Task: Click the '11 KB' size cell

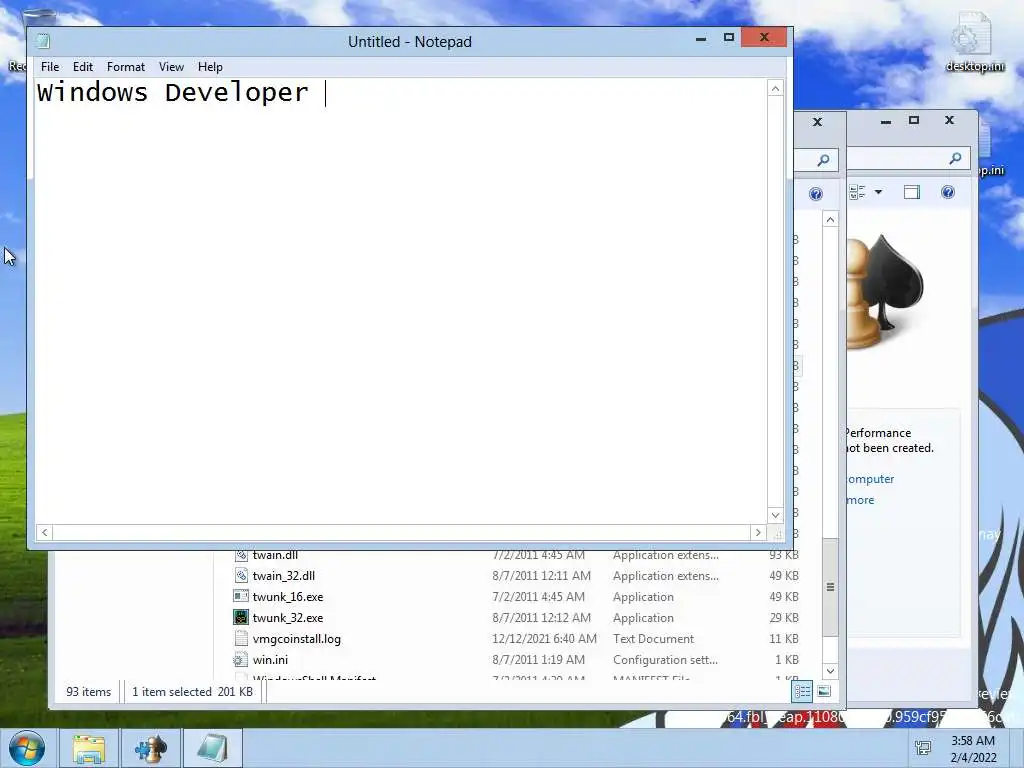Action: click(784, 639)
